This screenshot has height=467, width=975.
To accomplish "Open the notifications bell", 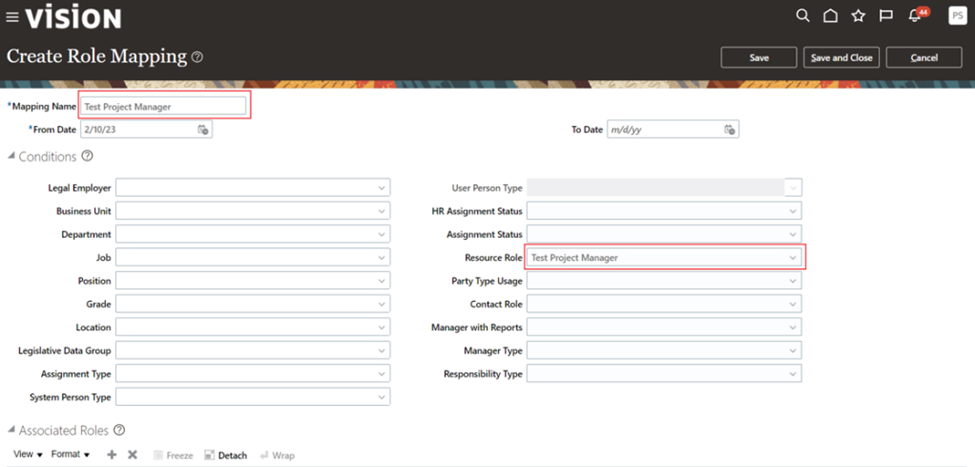I will [914, 16].
